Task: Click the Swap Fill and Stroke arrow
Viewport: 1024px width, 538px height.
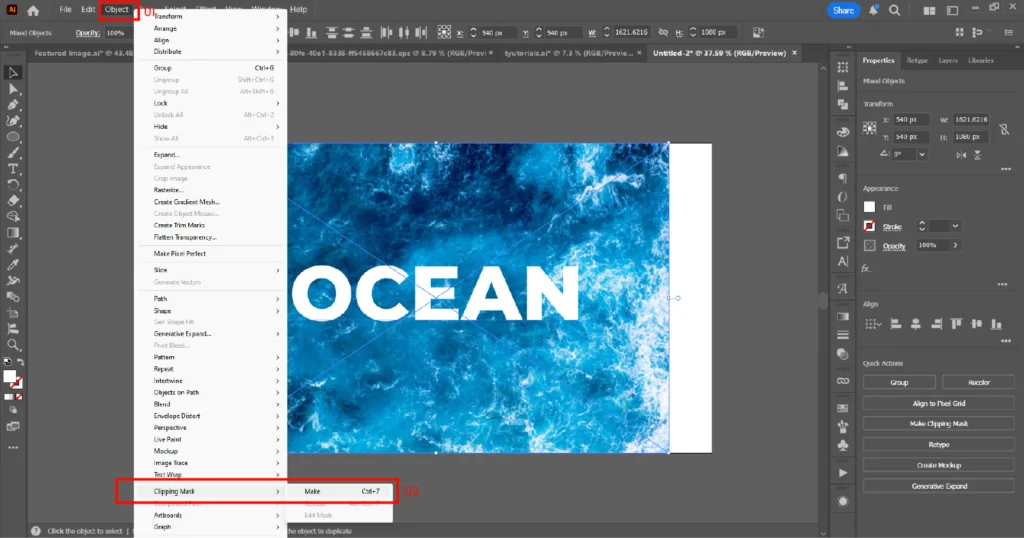Action: pyautogui.click(x=21, y=362)
